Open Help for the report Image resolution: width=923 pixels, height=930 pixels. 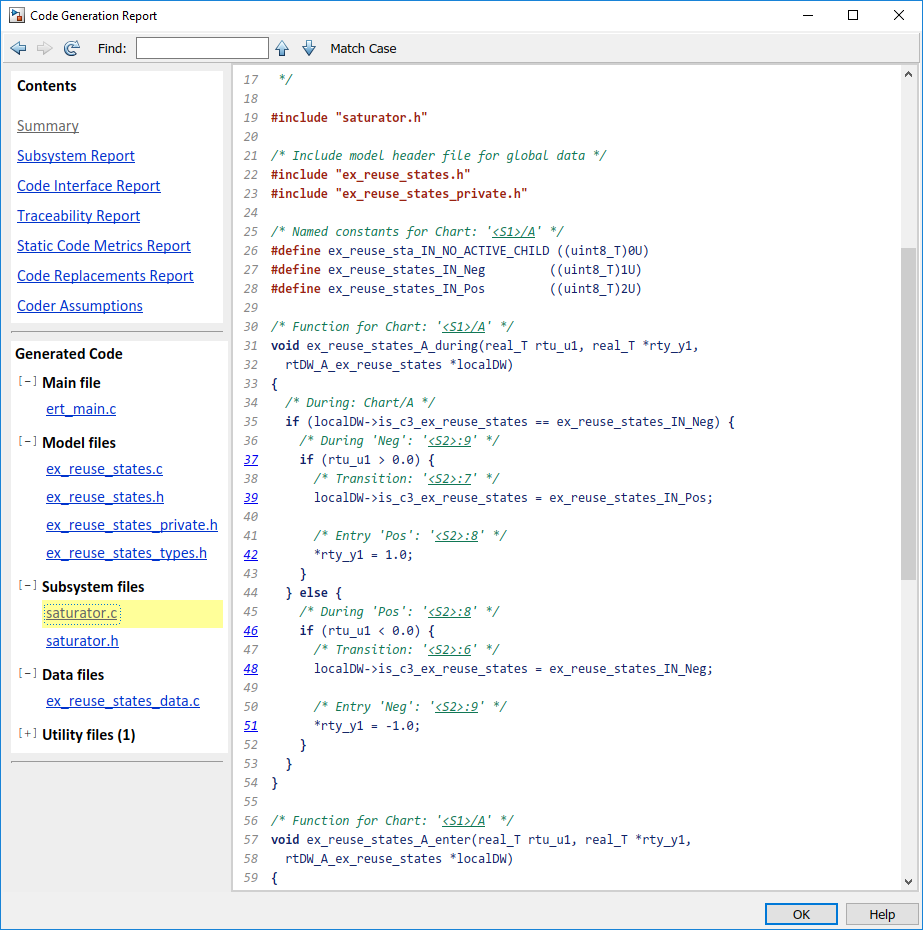coord(881,913)
